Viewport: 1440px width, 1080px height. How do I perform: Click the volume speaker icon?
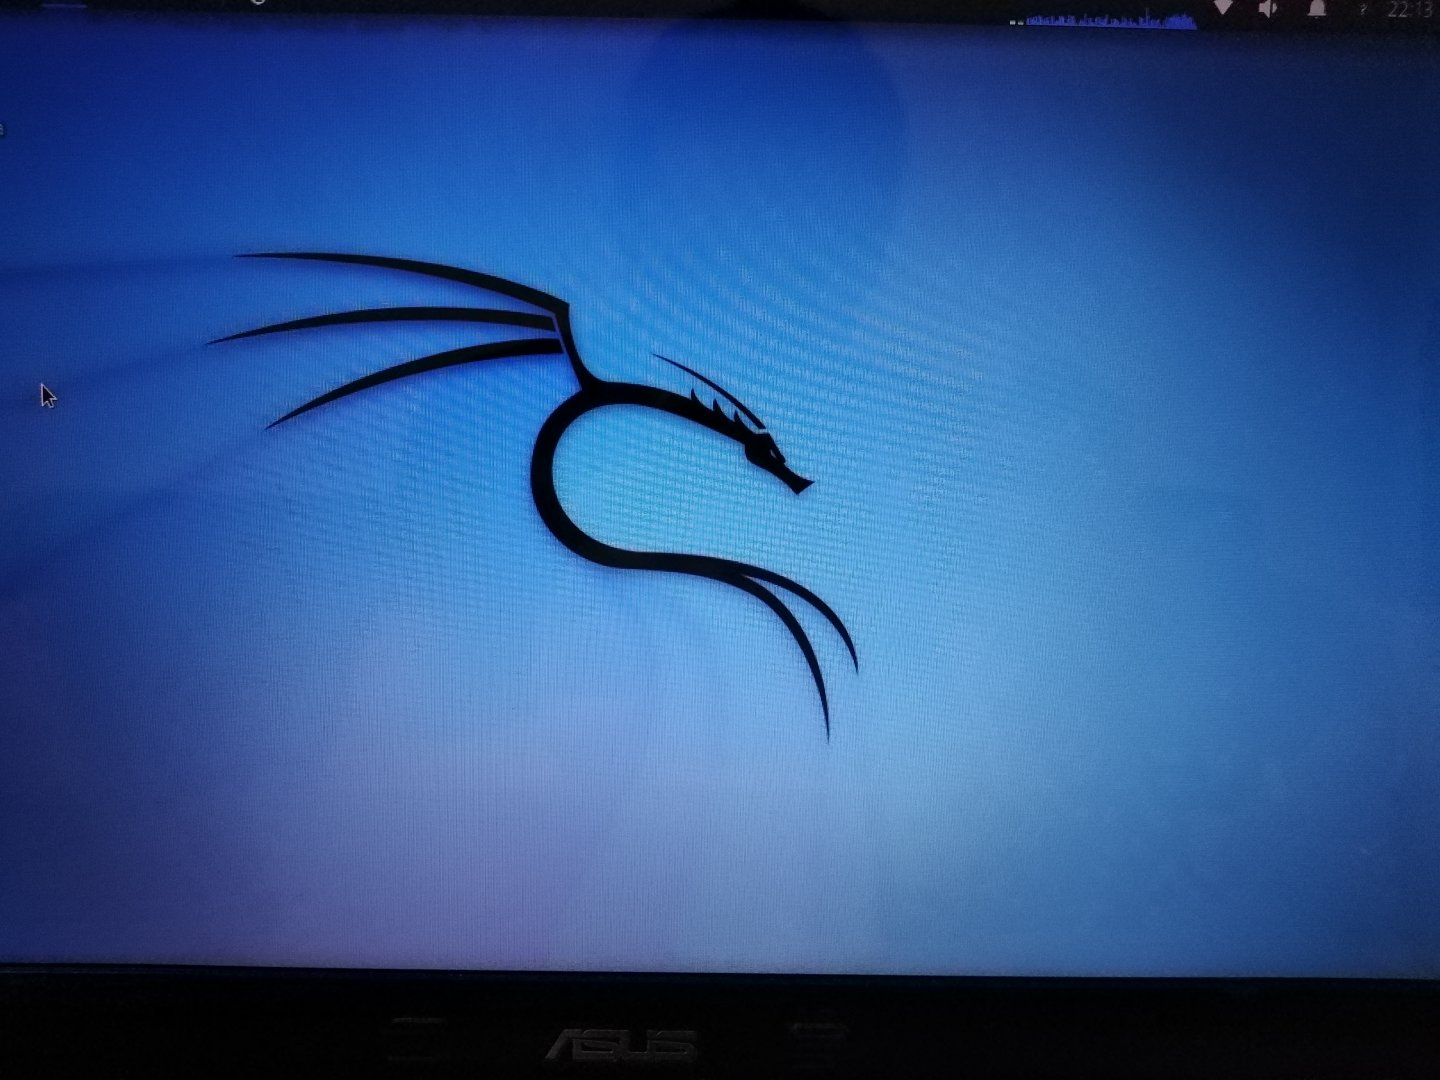pos(1269,9)
